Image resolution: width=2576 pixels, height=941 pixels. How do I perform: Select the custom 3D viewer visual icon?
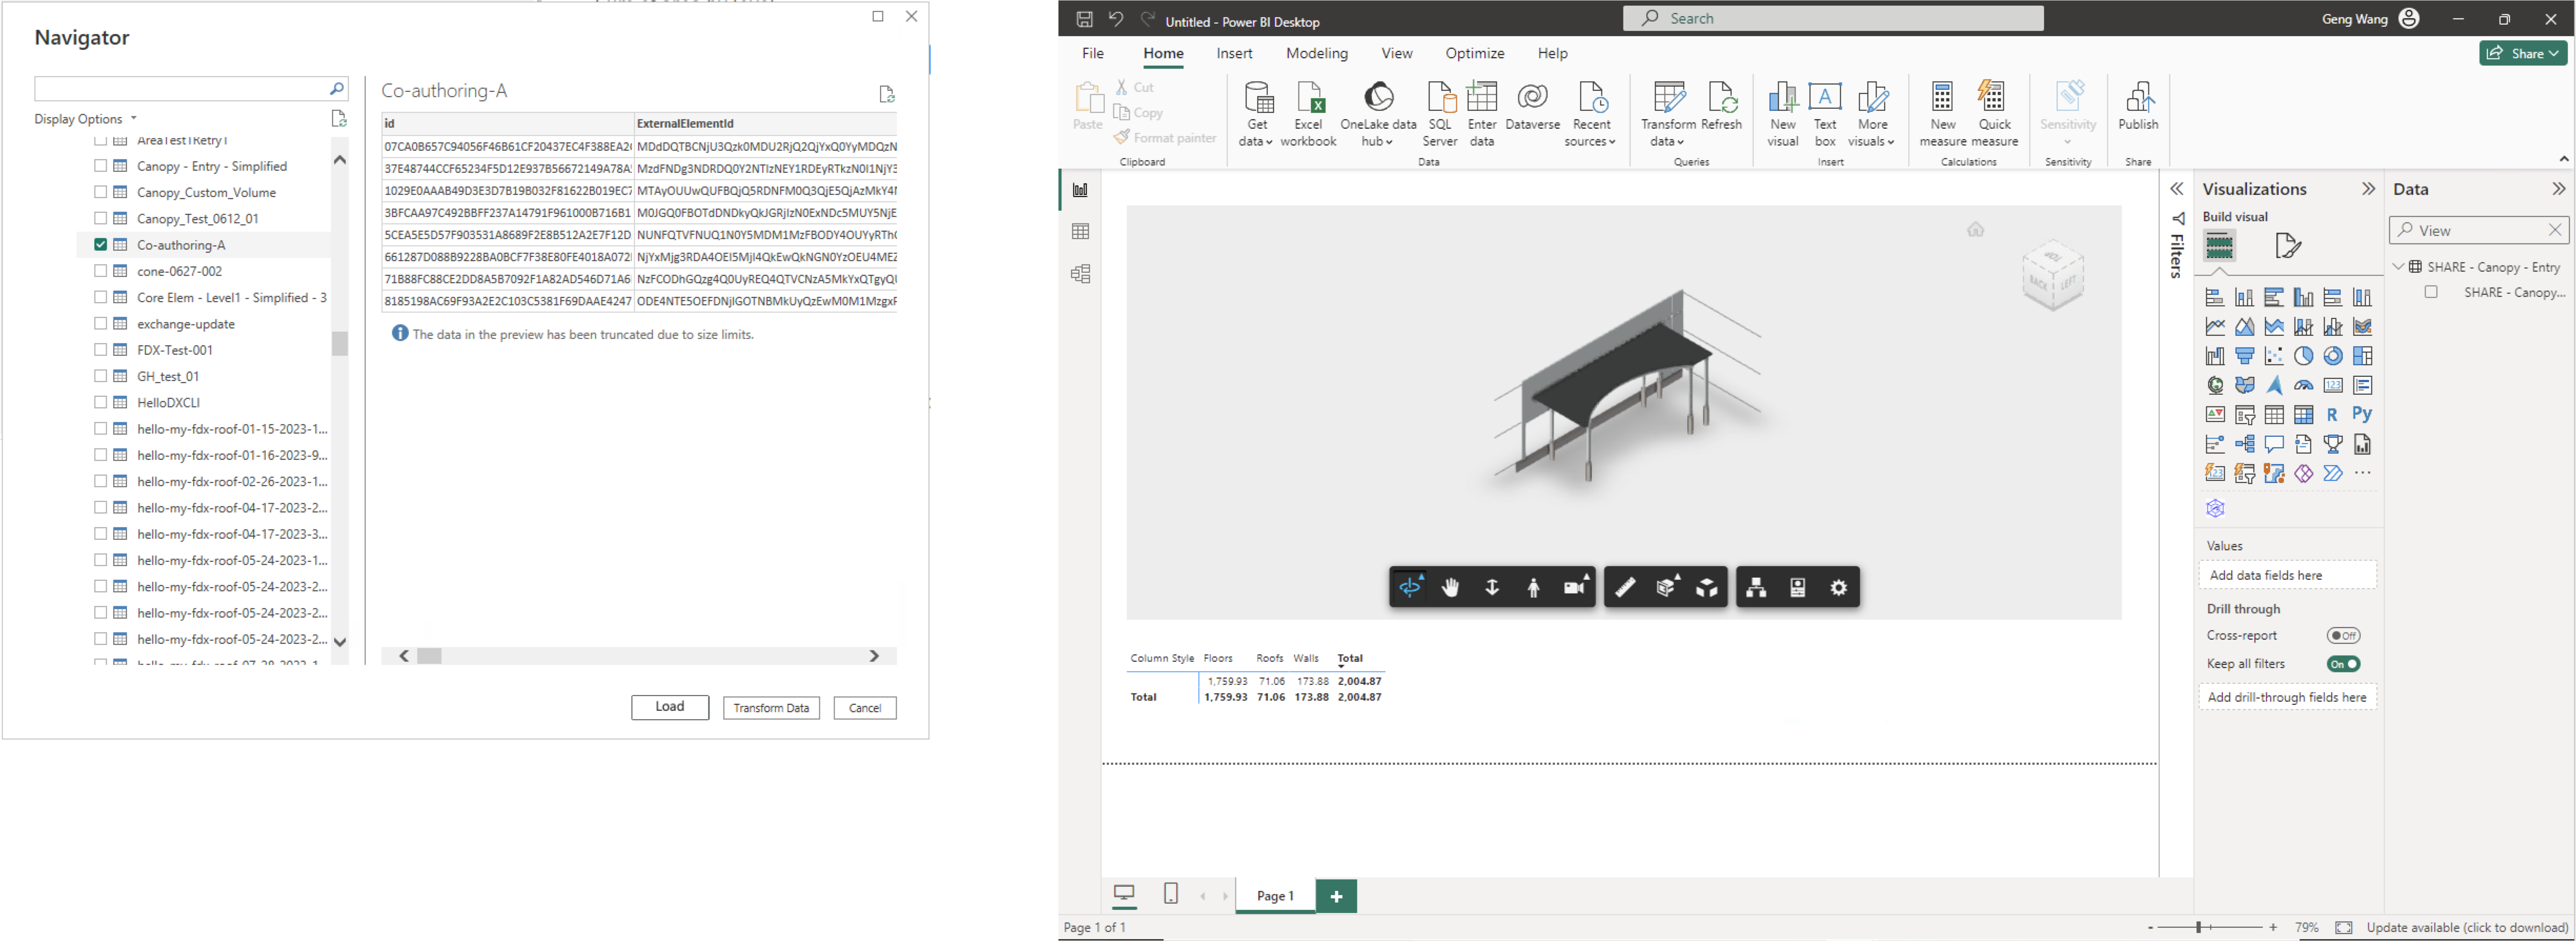2216,508
